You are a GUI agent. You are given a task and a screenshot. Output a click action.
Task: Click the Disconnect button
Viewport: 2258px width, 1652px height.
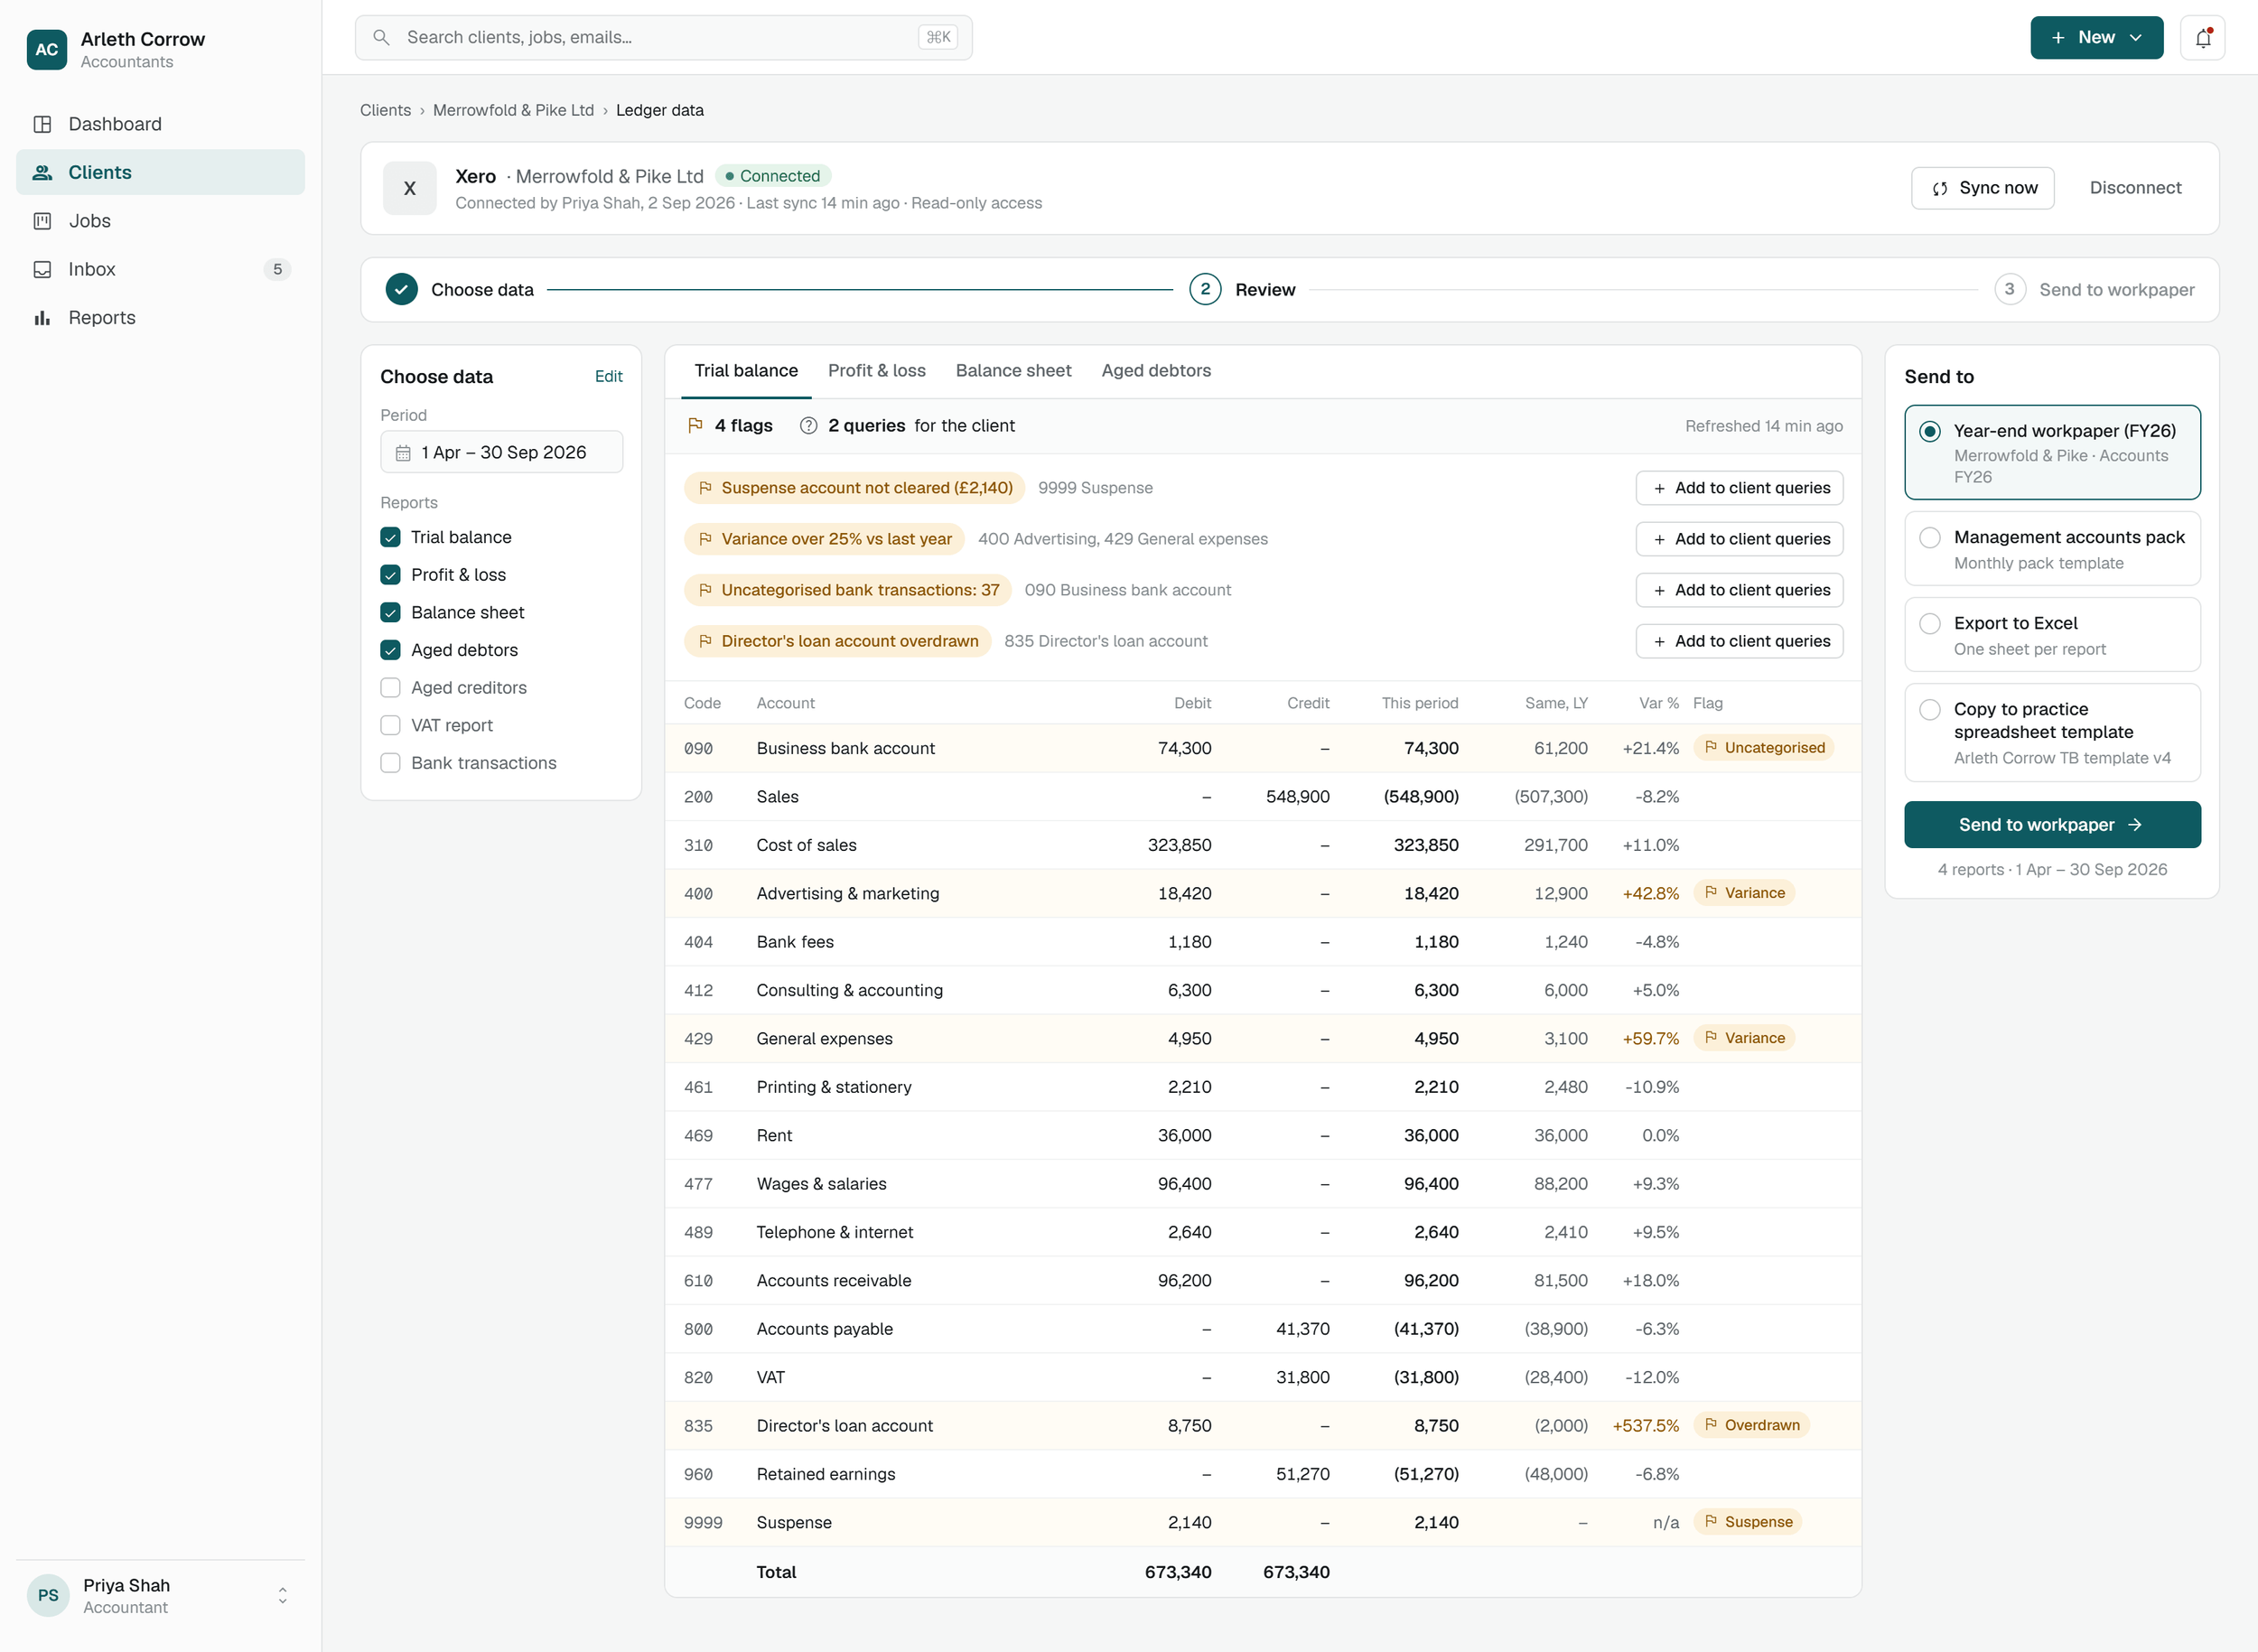2135,188
